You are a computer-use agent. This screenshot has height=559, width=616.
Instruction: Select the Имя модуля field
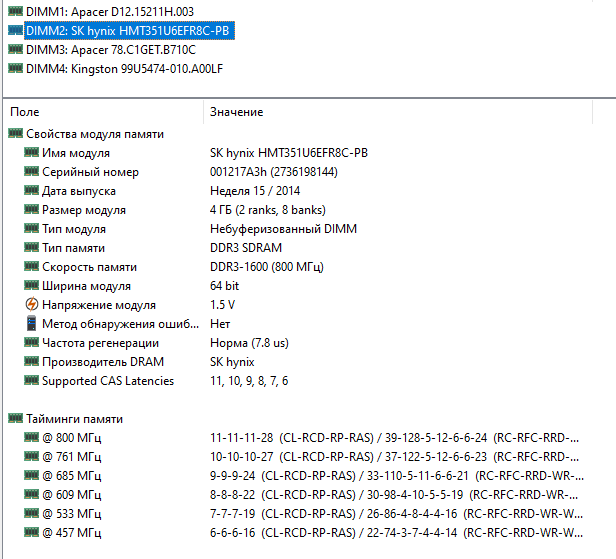tap(76, 153)
